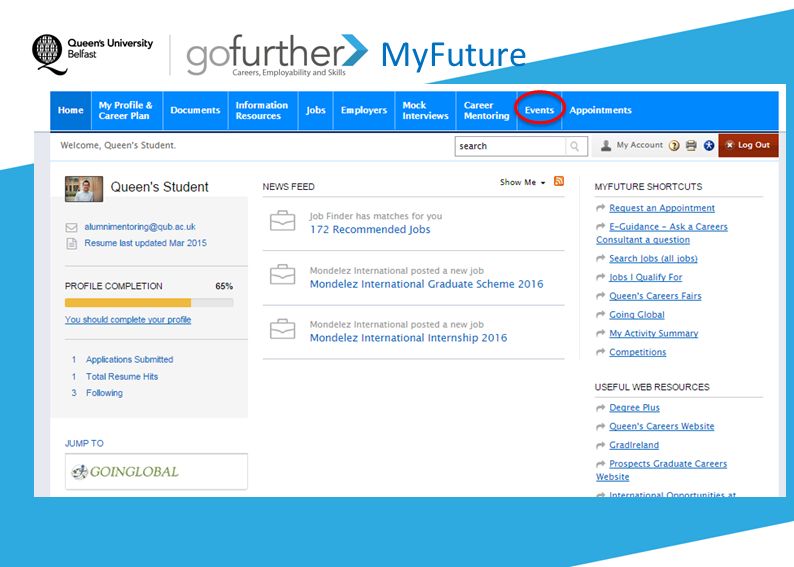794x567 pixels.
Task: Open My Profile & Career Plan tab
Action: [127, 110]
